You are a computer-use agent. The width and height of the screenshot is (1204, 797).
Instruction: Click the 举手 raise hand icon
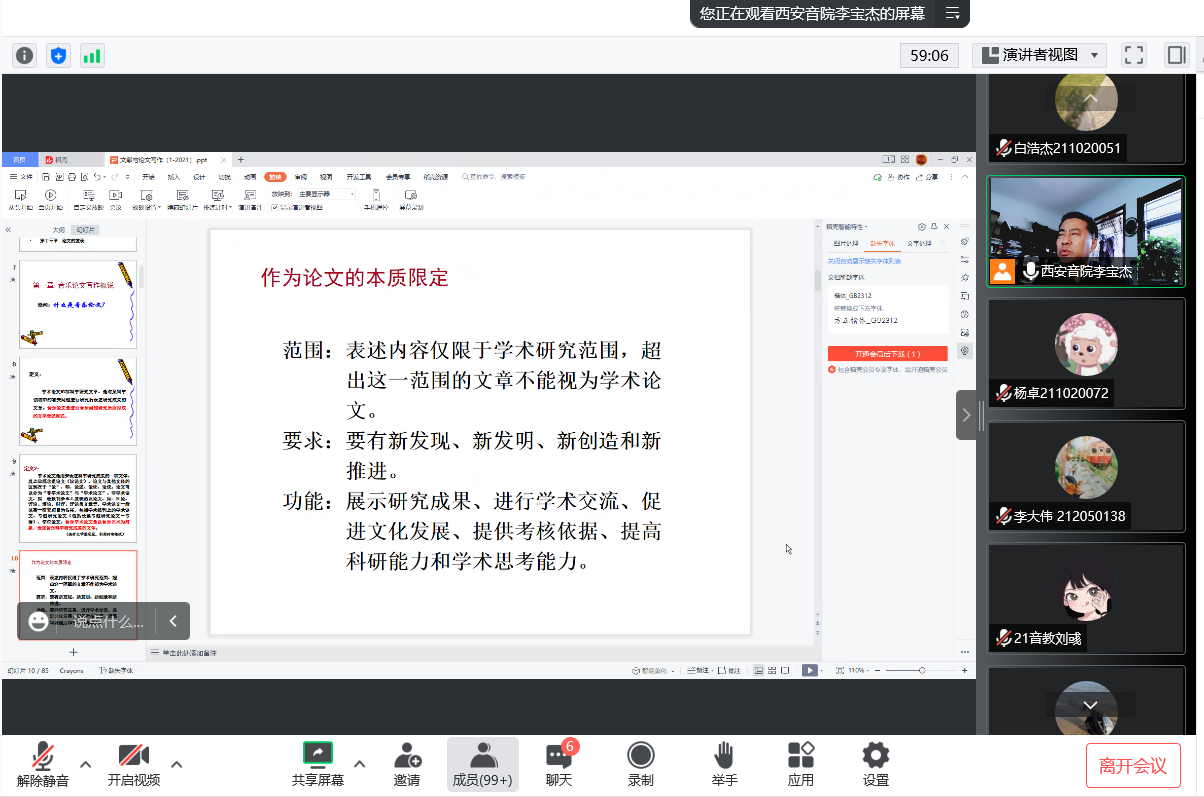click(725, 764)
